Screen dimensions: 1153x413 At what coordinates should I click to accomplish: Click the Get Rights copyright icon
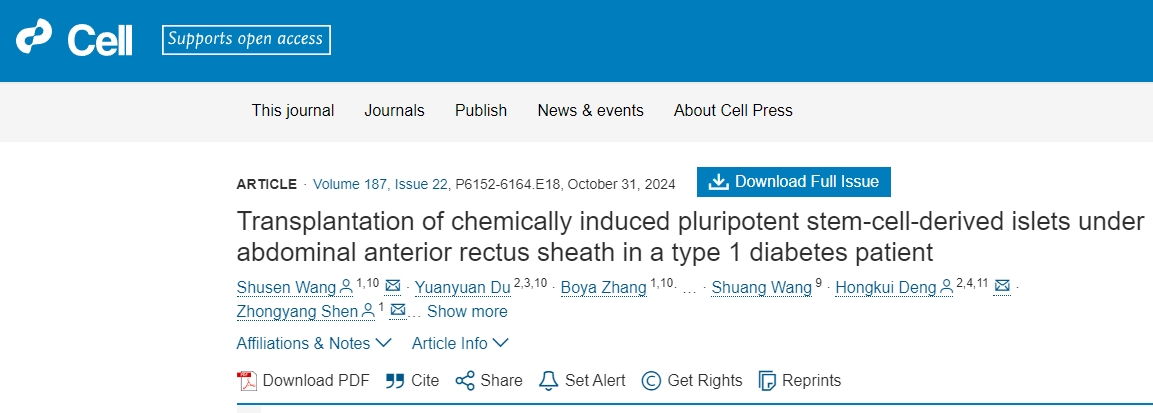point(651,381)
